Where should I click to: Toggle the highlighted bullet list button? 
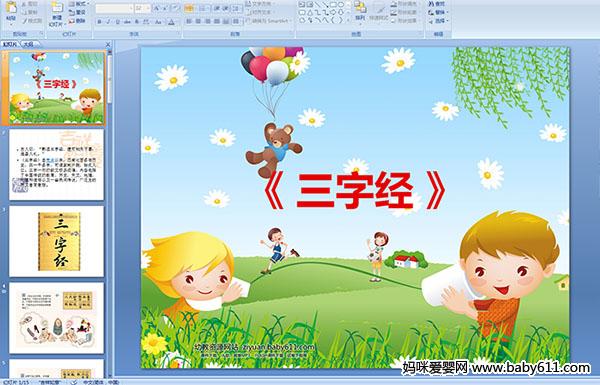189,8
